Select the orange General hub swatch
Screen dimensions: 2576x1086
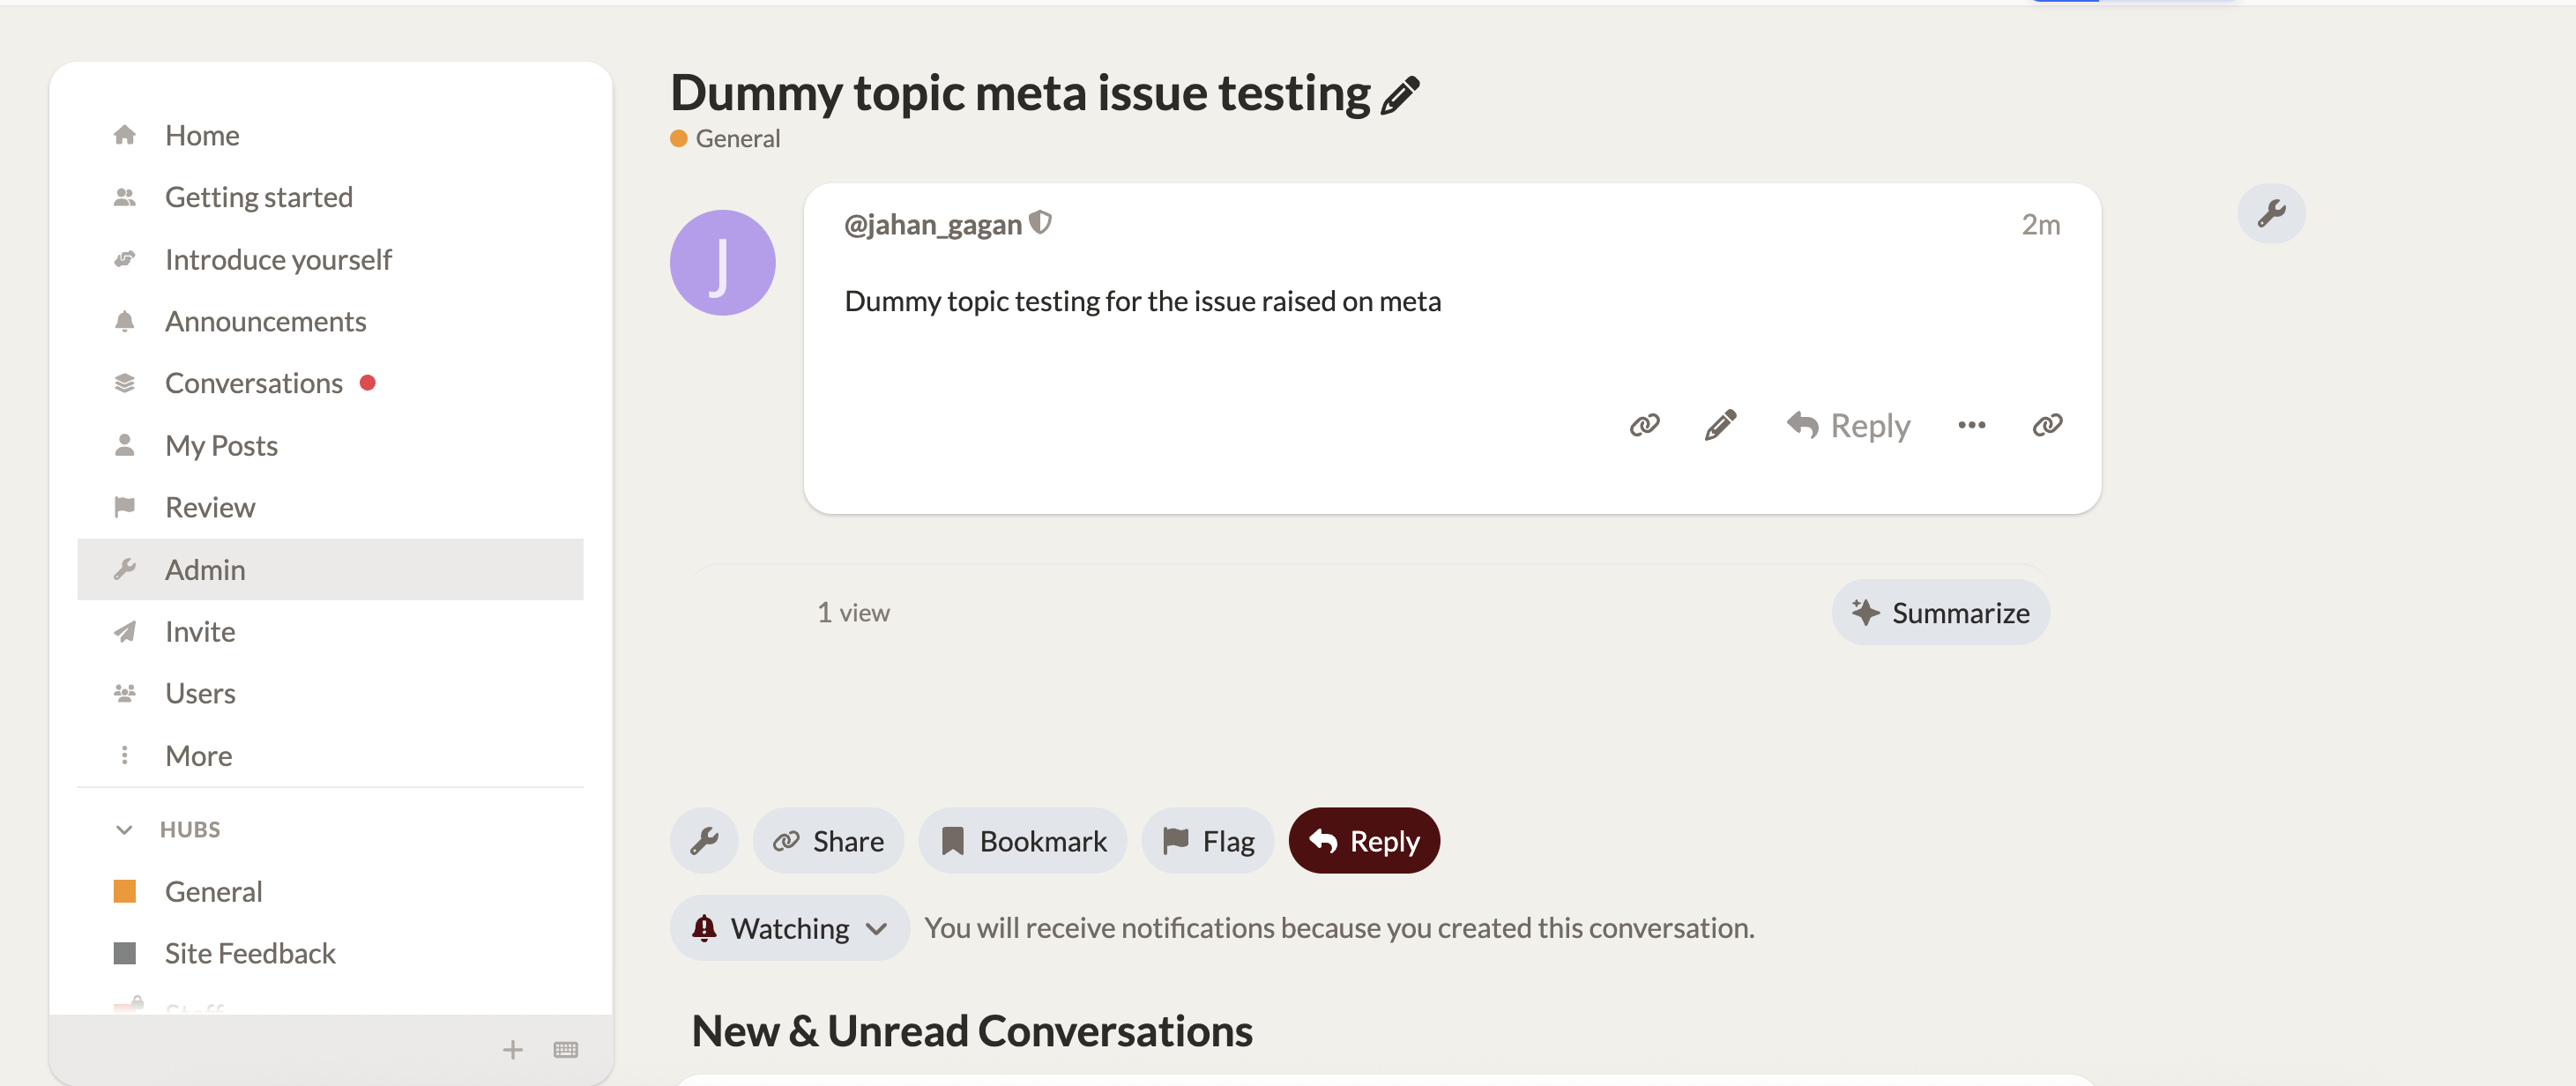pyautogui.click(x=125, y=891)
